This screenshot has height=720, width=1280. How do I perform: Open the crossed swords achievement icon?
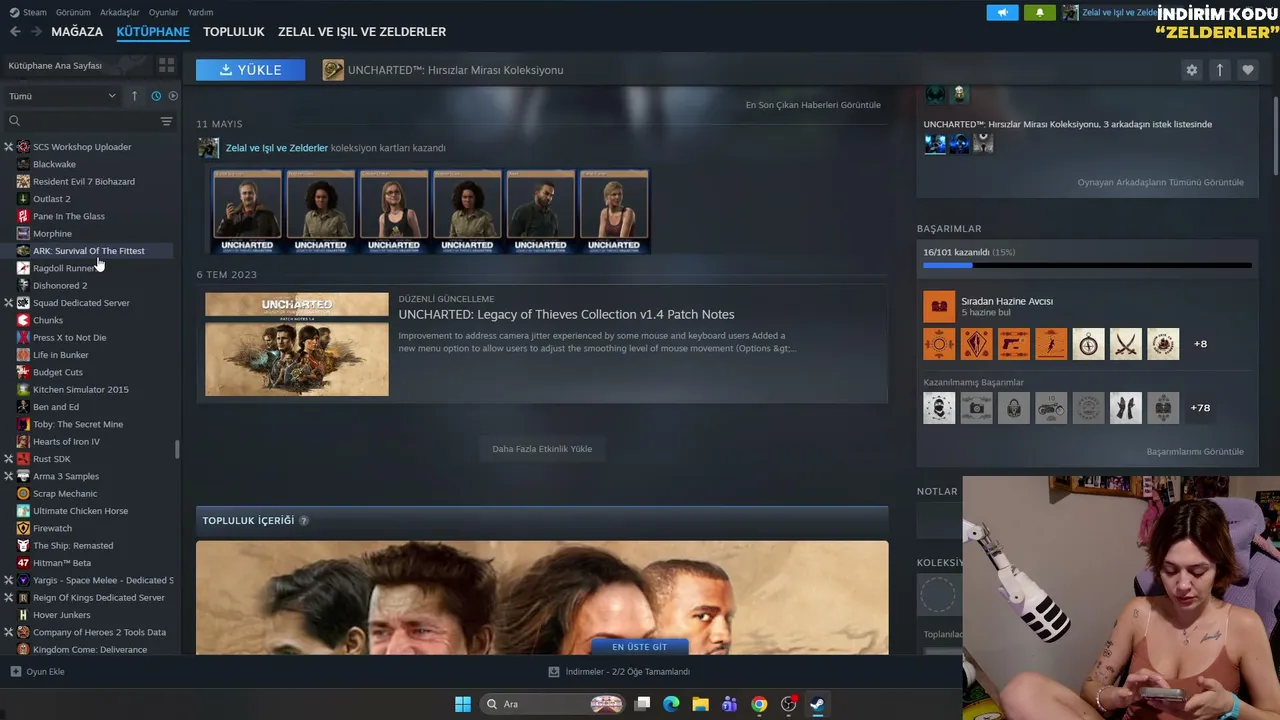tap(1125, 344)
